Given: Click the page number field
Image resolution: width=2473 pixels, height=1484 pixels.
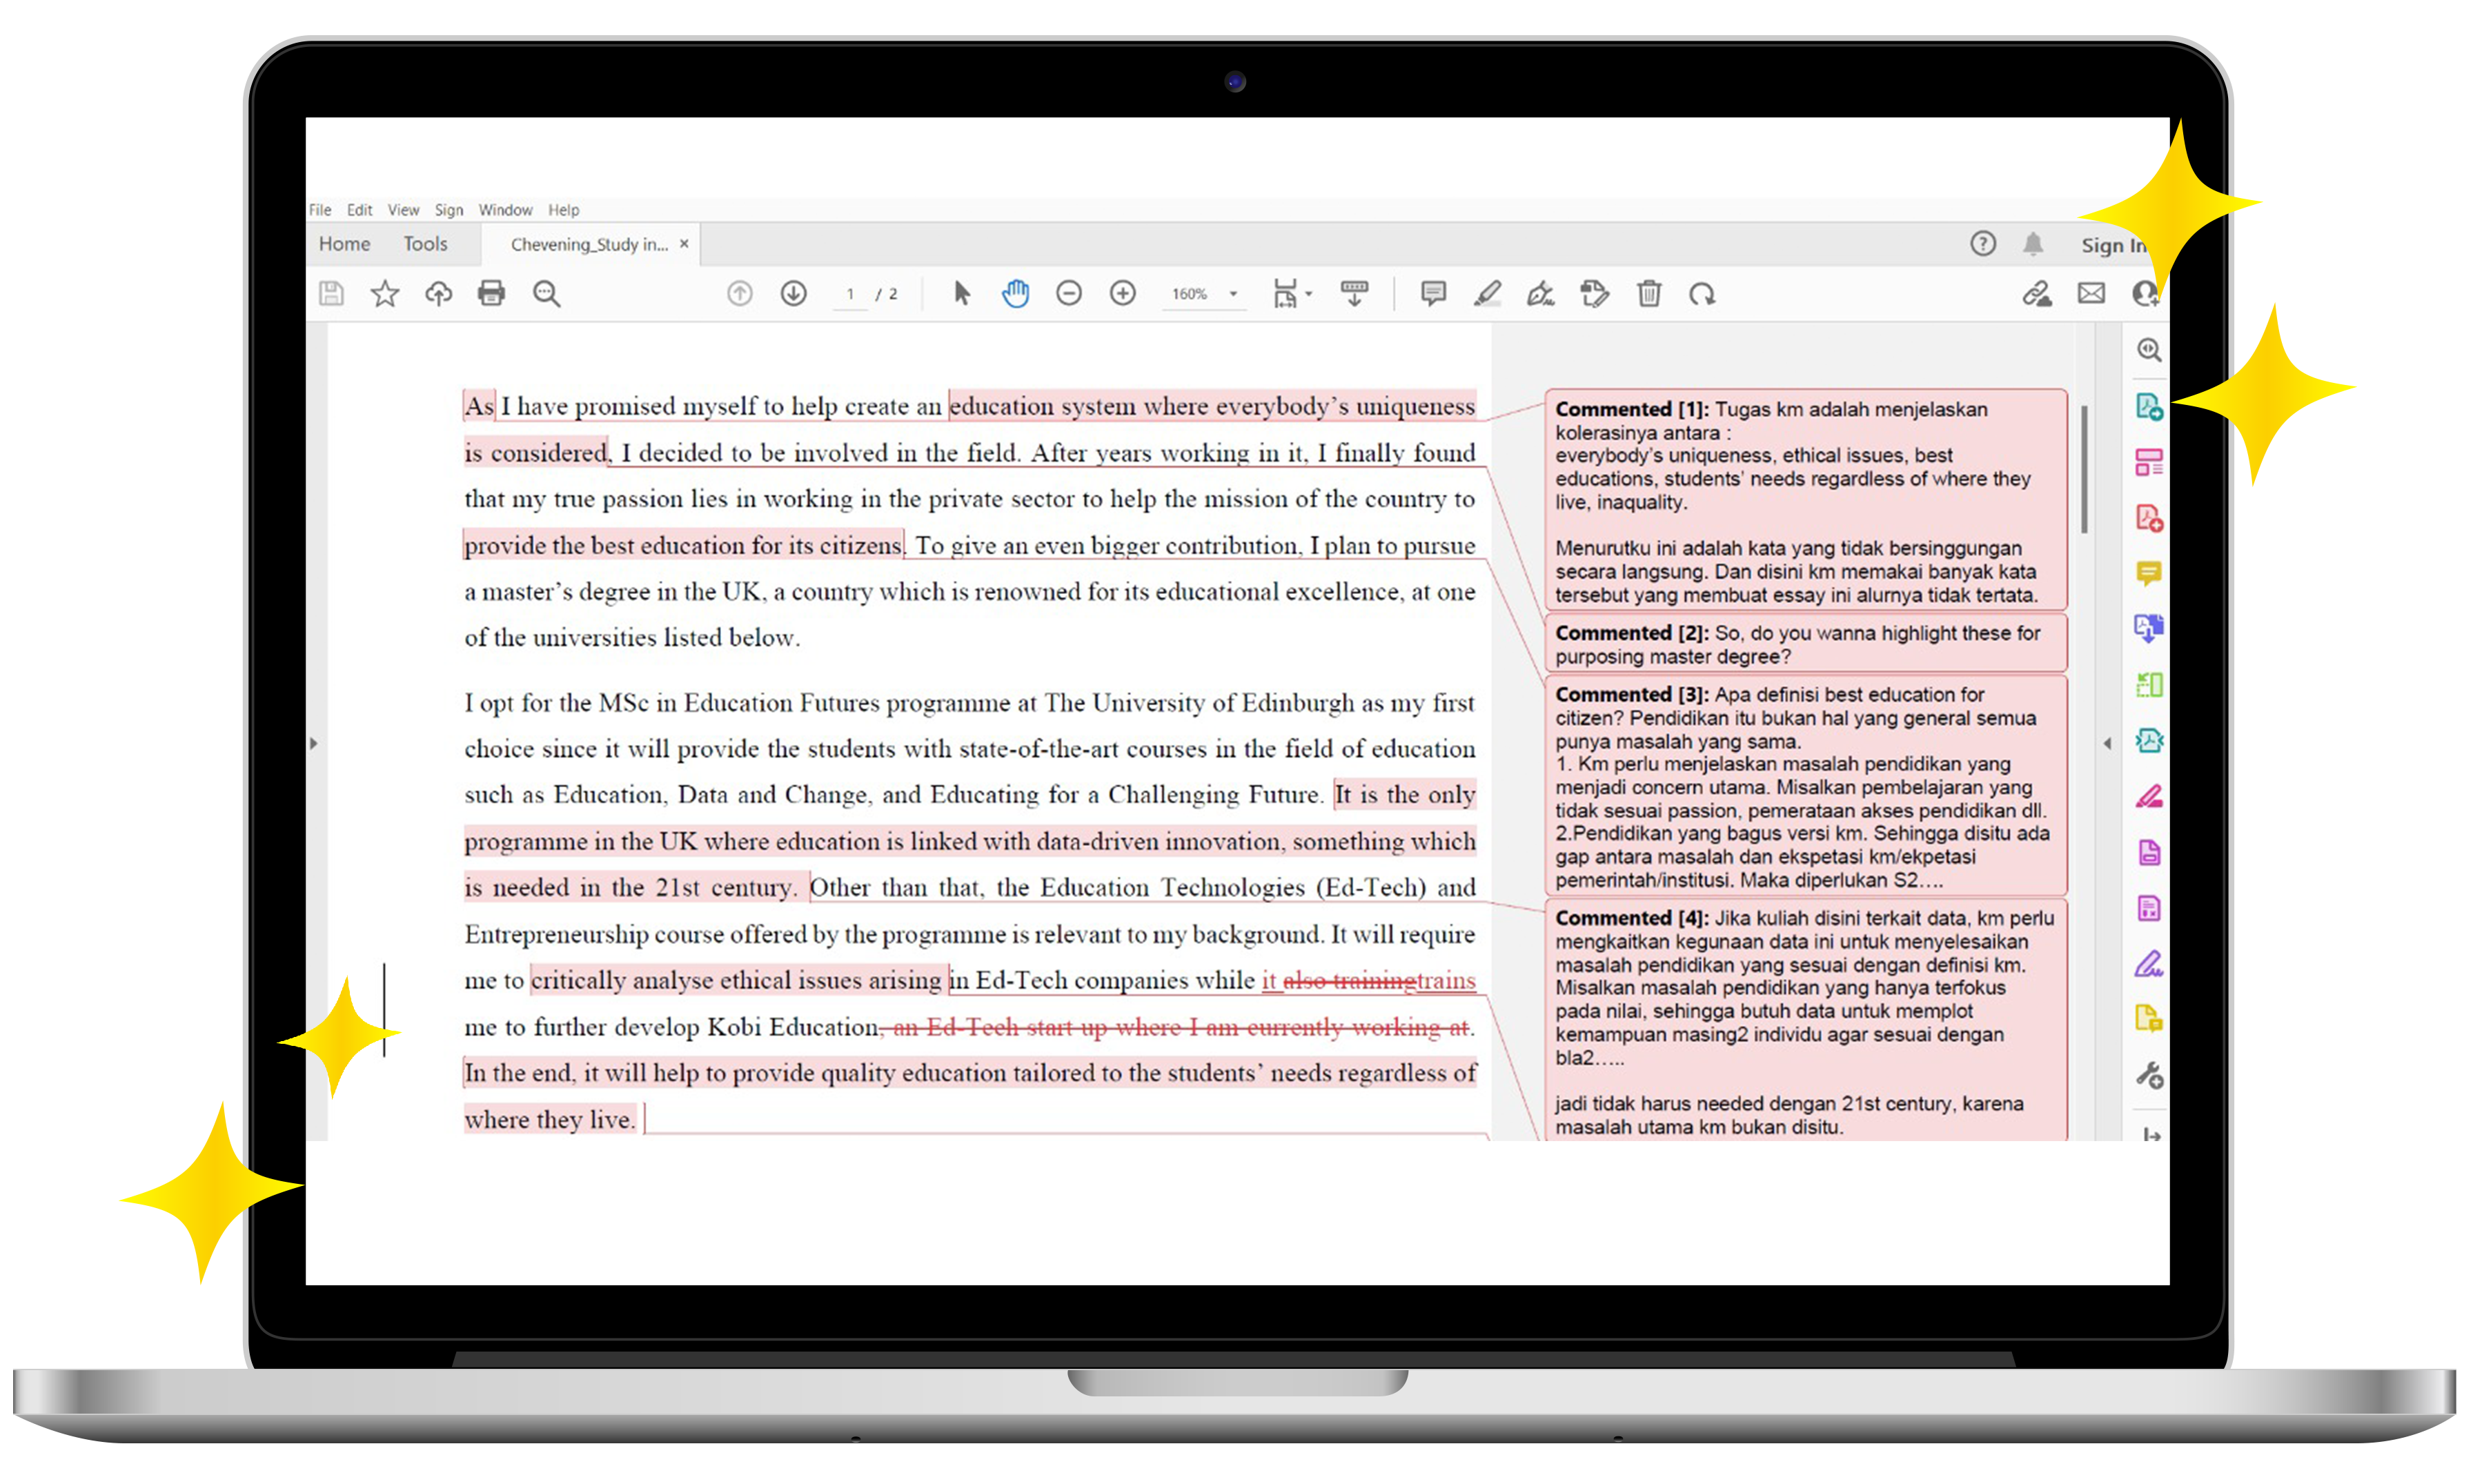Looking at the screenshot, I should coord(850,294).
